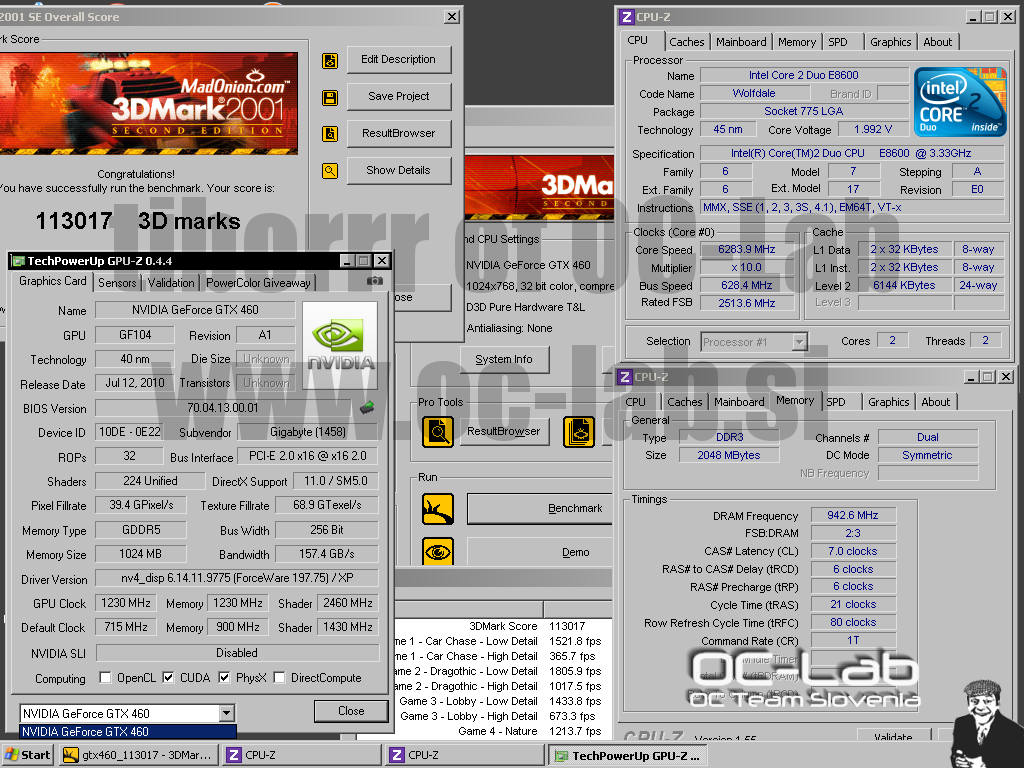Click the Pro Tools magnifier ResultBrowser icon
Viewport: 1024px width, 768px height.
click(x=438, y=432)
